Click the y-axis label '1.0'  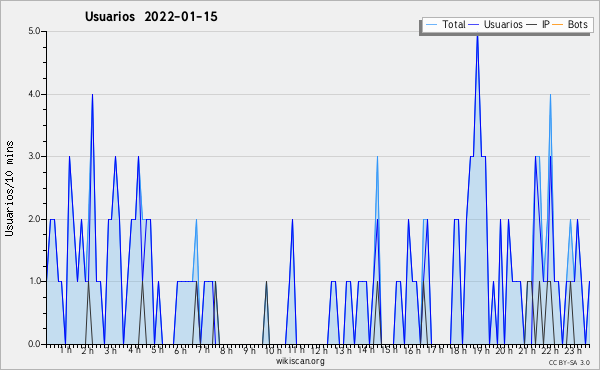[34, 281]
